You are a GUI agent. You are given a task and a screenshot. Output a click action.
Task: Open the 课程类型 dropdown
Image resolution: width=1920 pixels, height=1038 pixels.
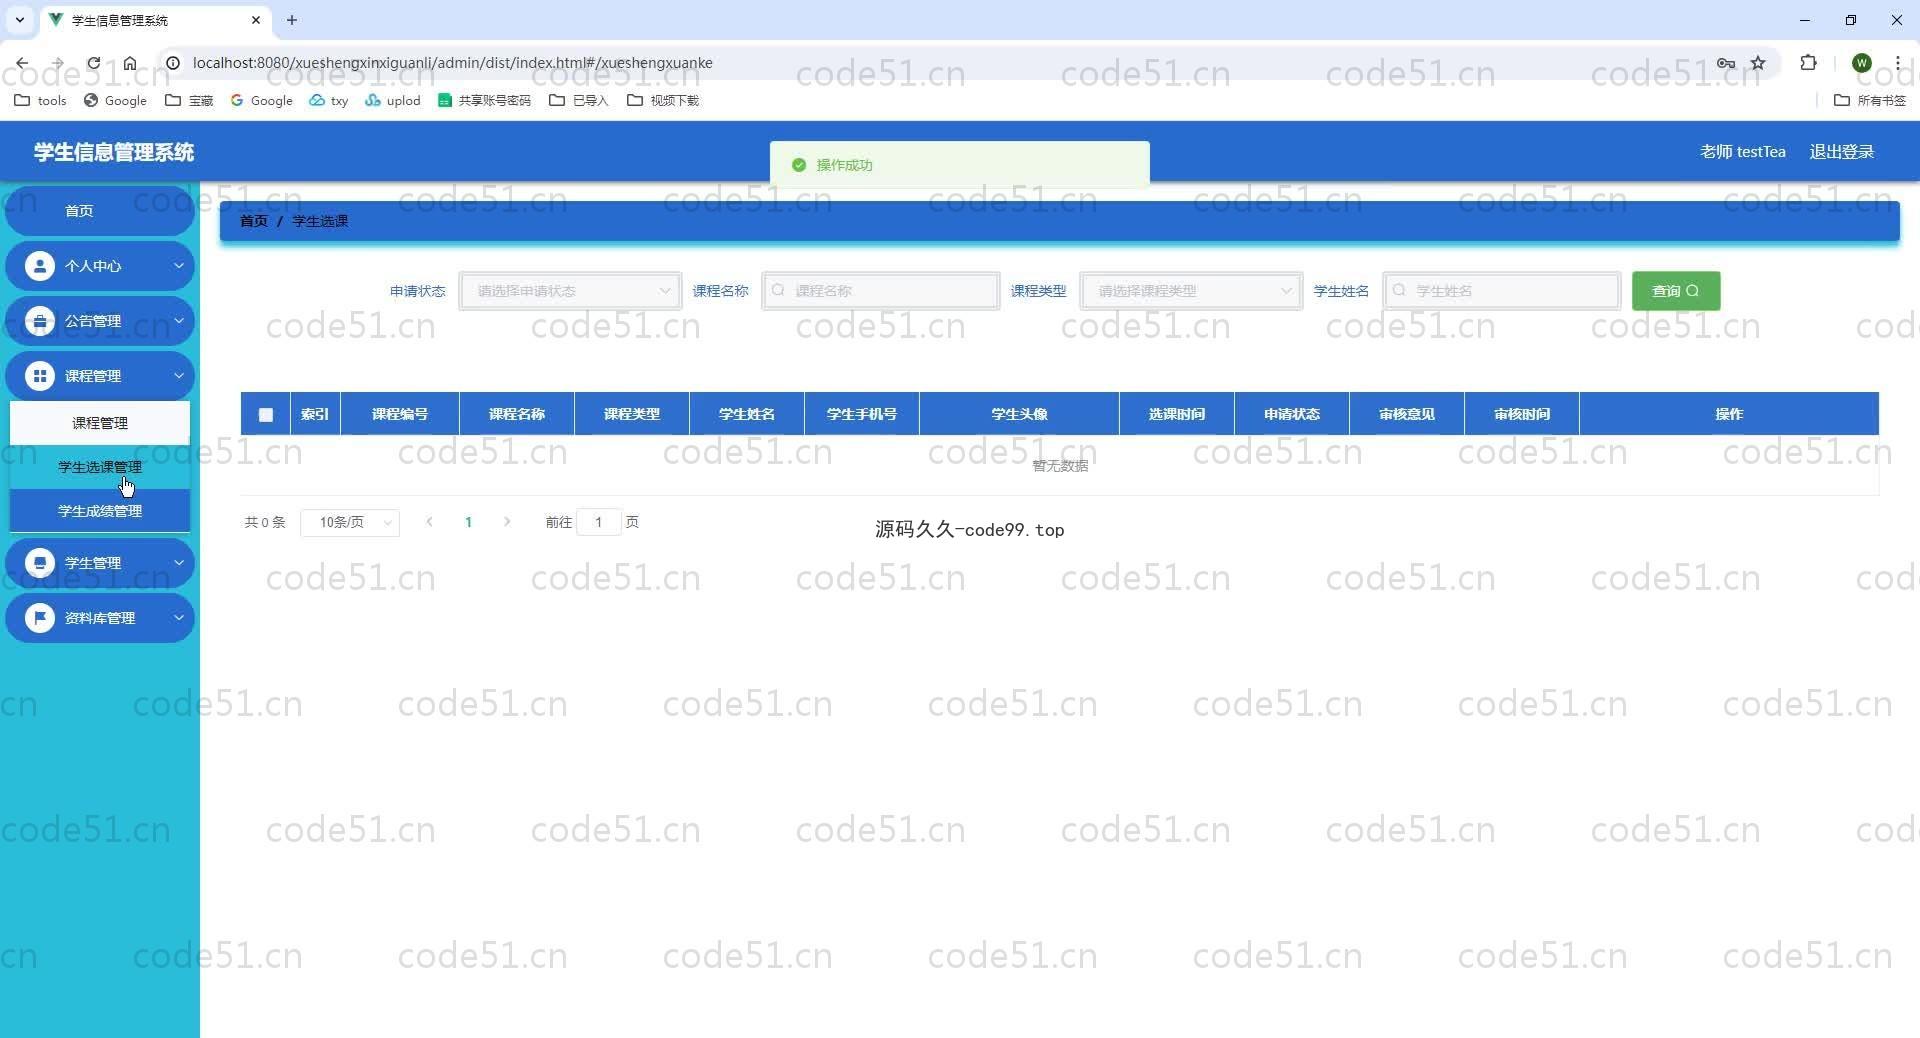click(1191, 291)
